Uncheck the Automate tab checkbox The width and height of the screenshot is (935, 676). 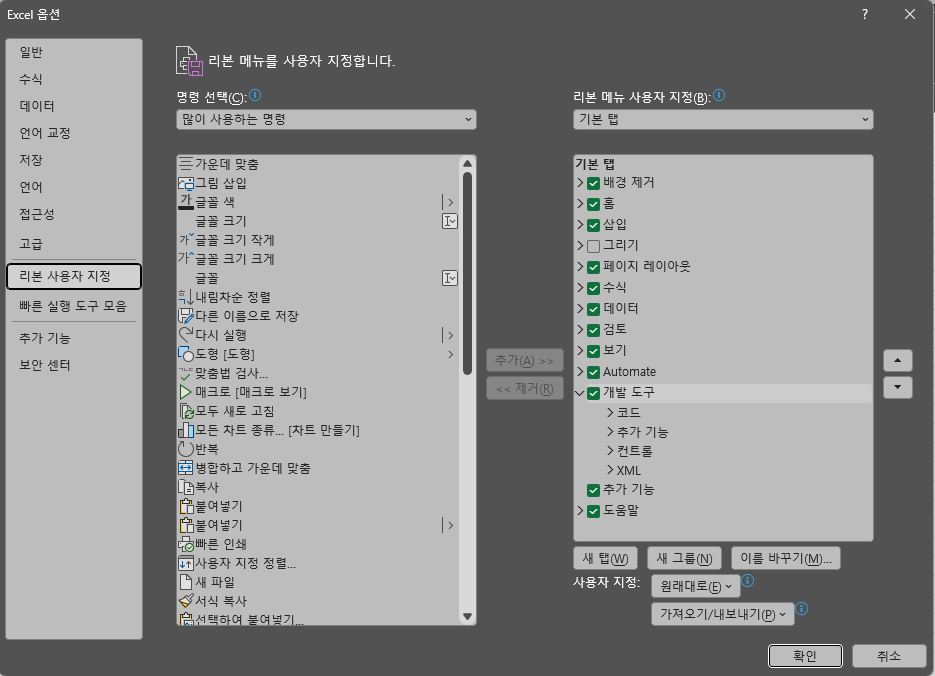click(x=593, y=372)
